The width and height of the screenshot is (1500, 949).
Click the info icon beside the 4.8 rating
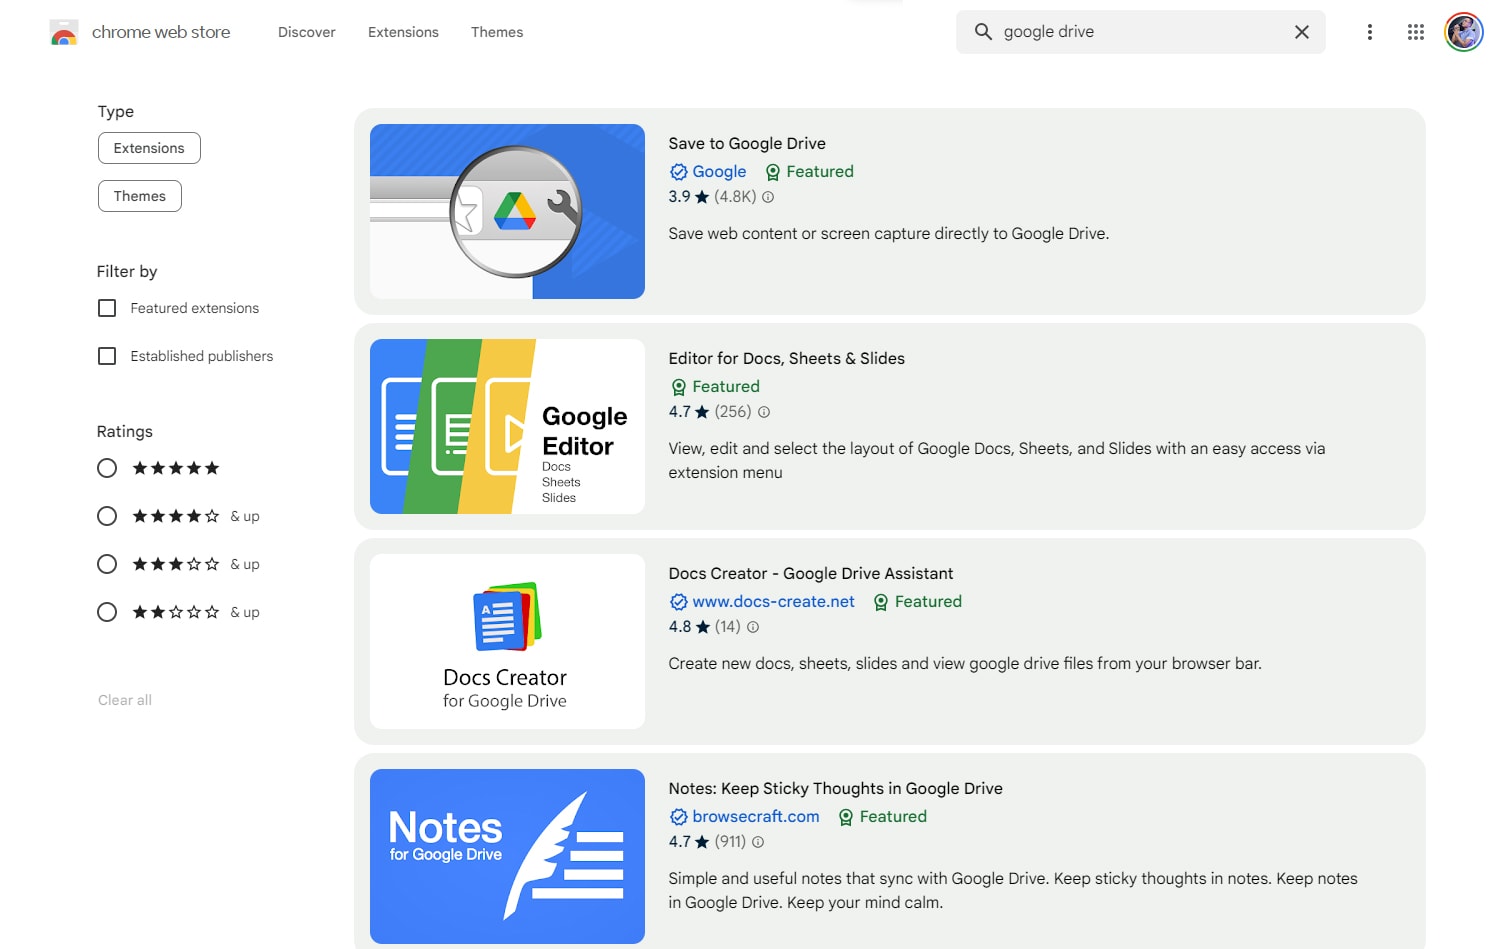[752, 626]
